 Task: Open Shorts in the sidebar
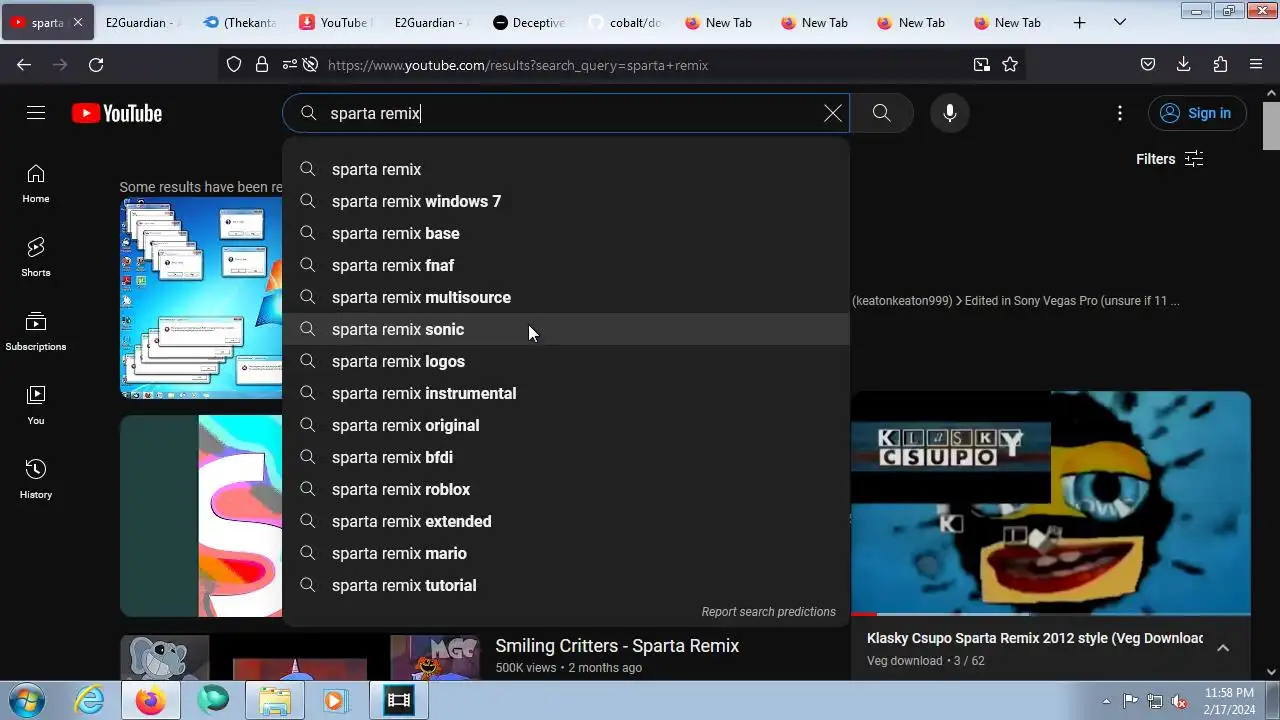click(x=36, y=258)
